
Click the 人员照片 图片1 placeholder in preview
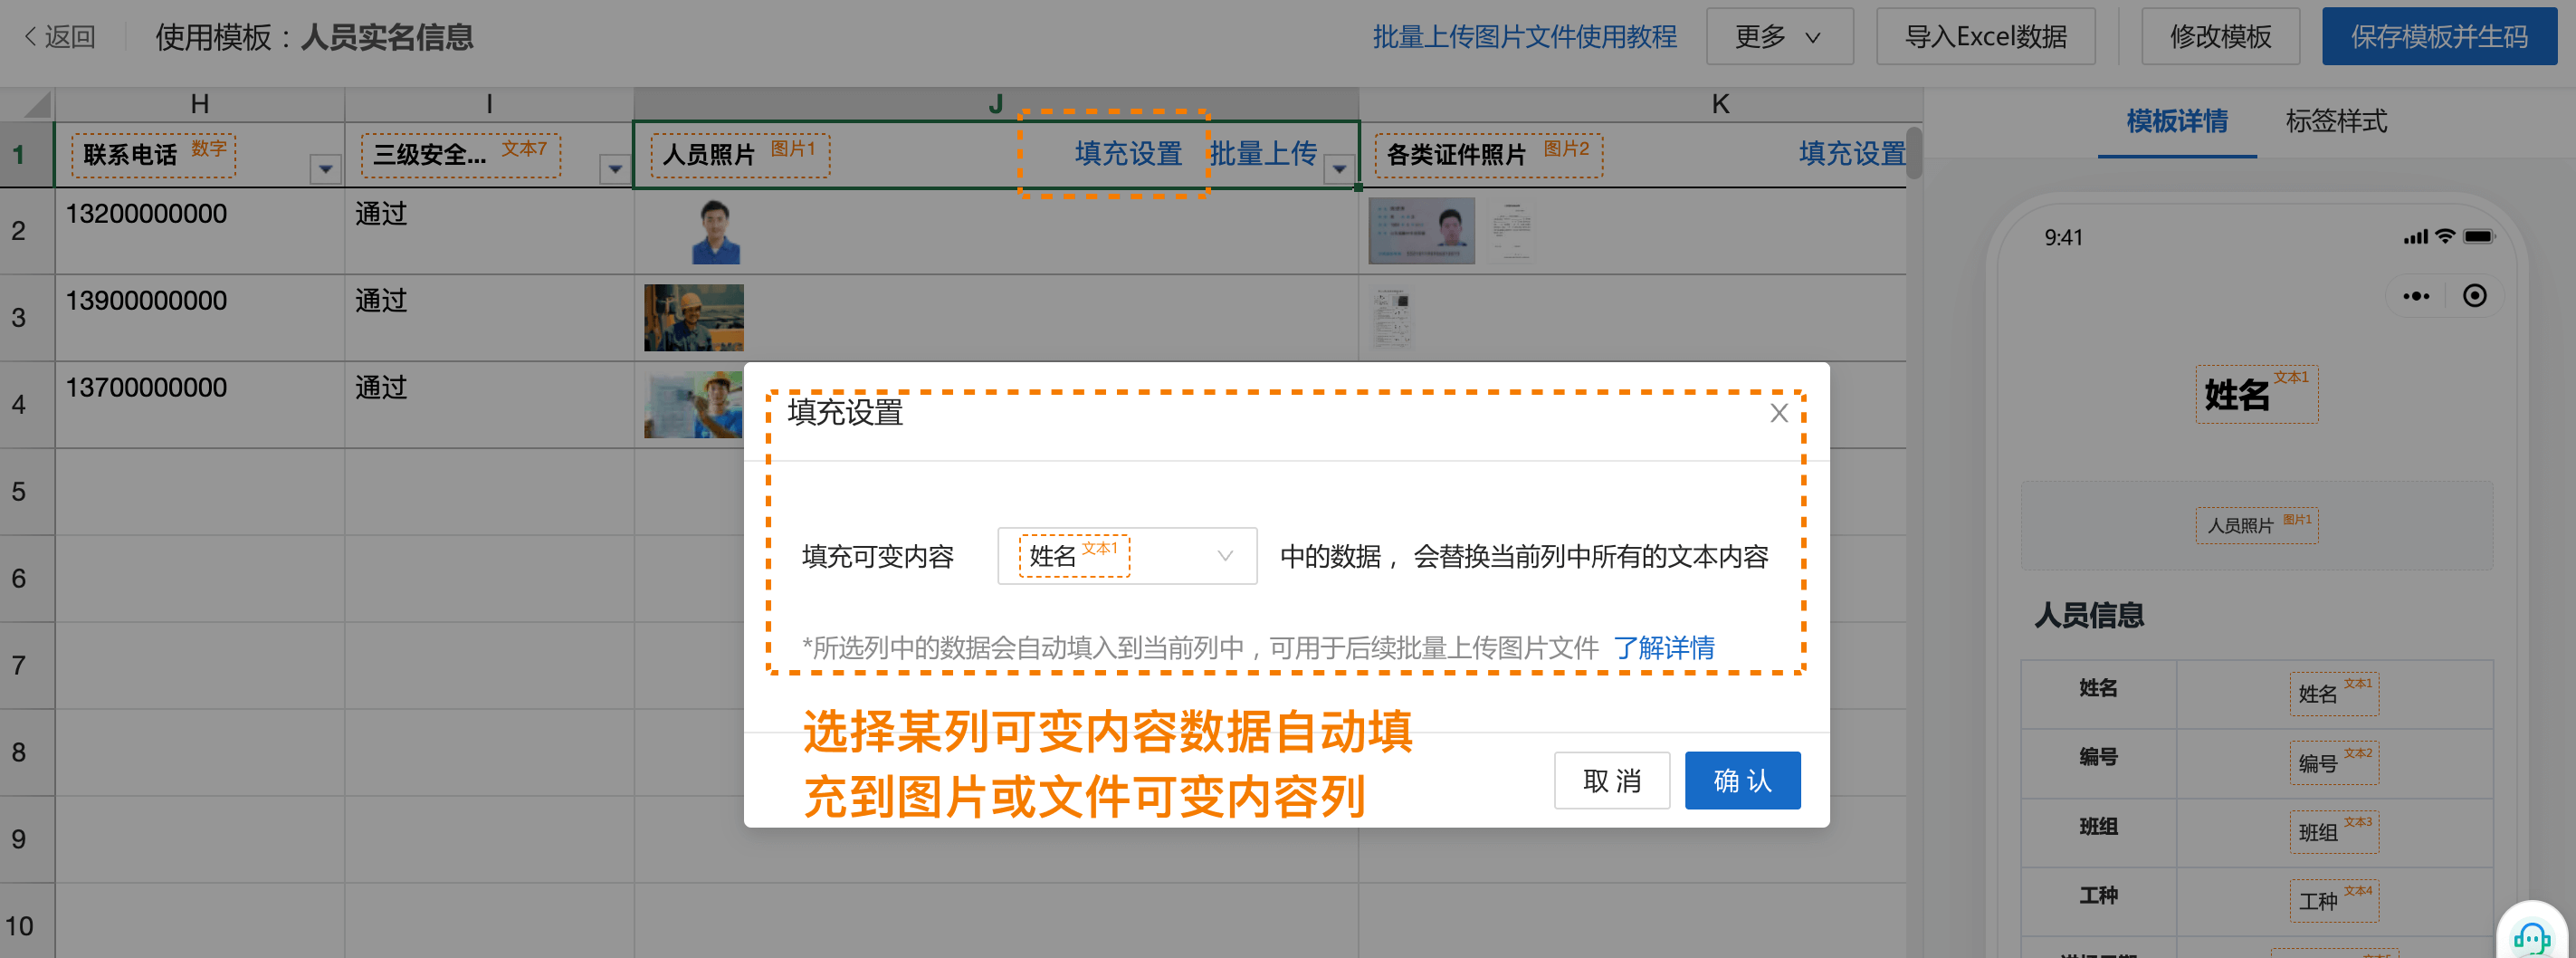(2256, 525)
